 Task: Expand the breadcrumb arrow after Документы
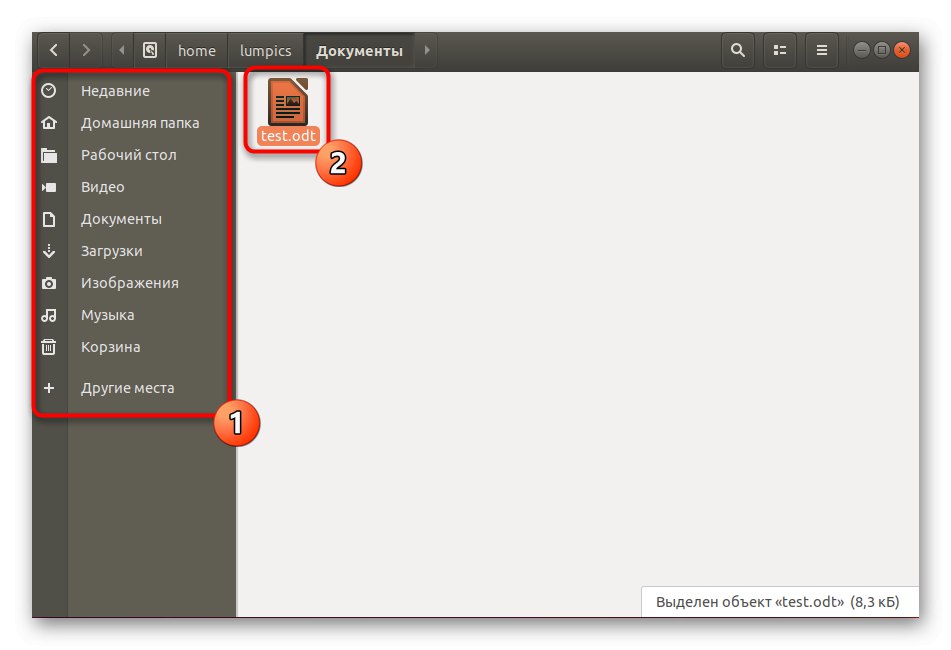[x=427, y=50]
